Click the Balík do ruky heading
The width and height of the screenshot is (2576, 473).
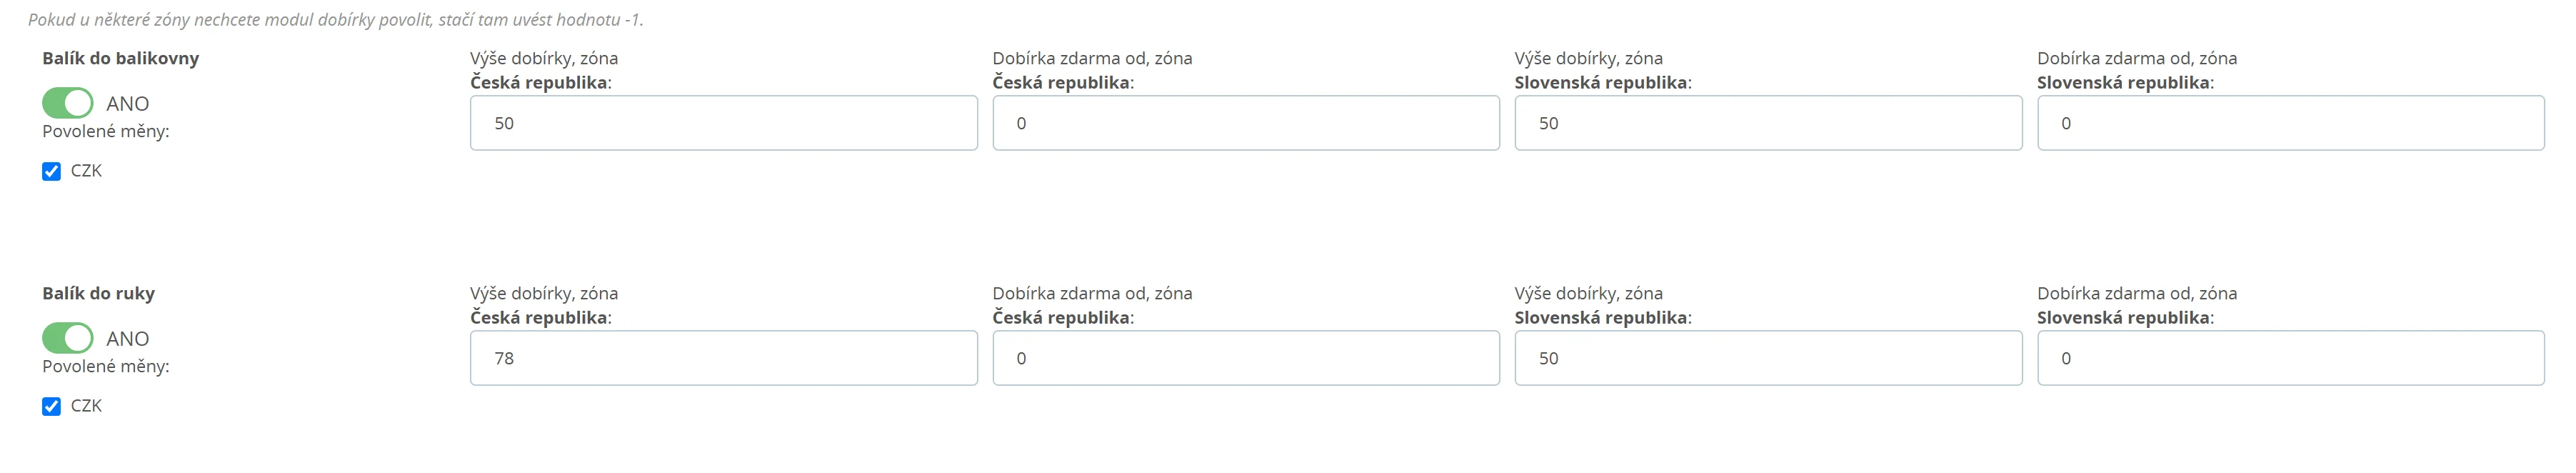point(98,293)
